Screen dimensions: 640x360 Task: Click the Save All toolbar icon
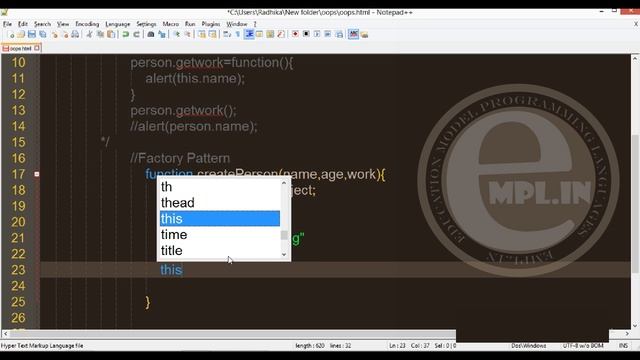42,35
